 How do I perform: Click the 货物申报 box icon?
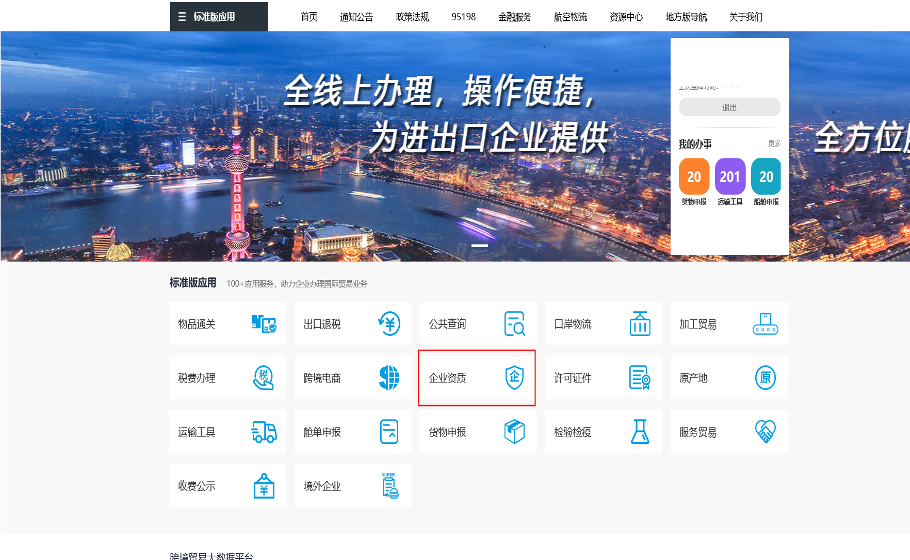[x=514, y=432]
